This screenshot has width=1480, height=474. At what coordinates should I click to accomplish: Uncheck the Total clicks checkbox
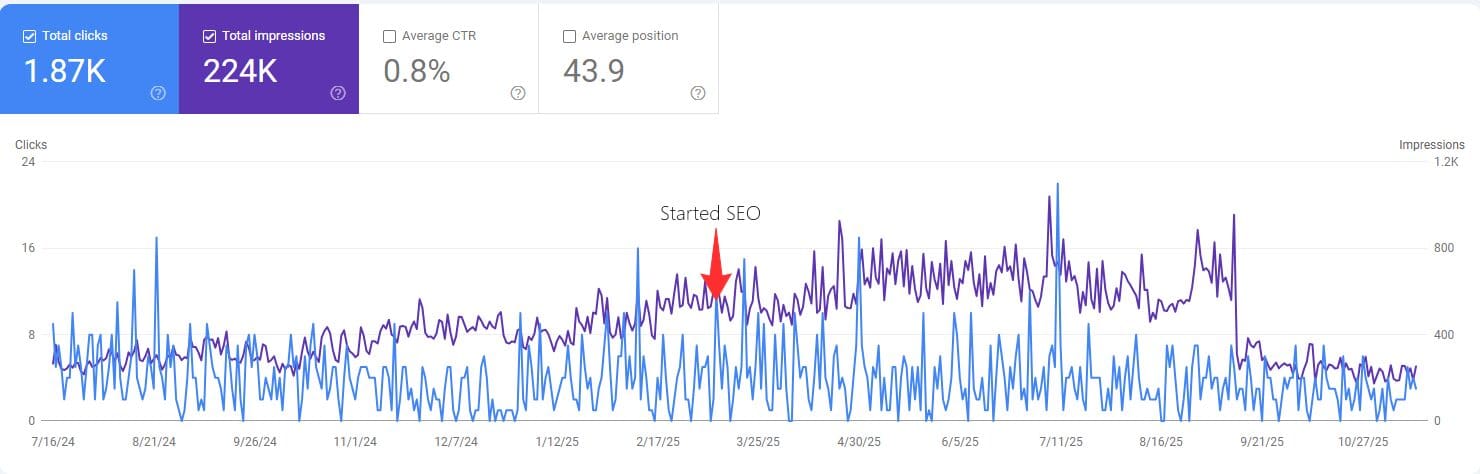[29, 36]
